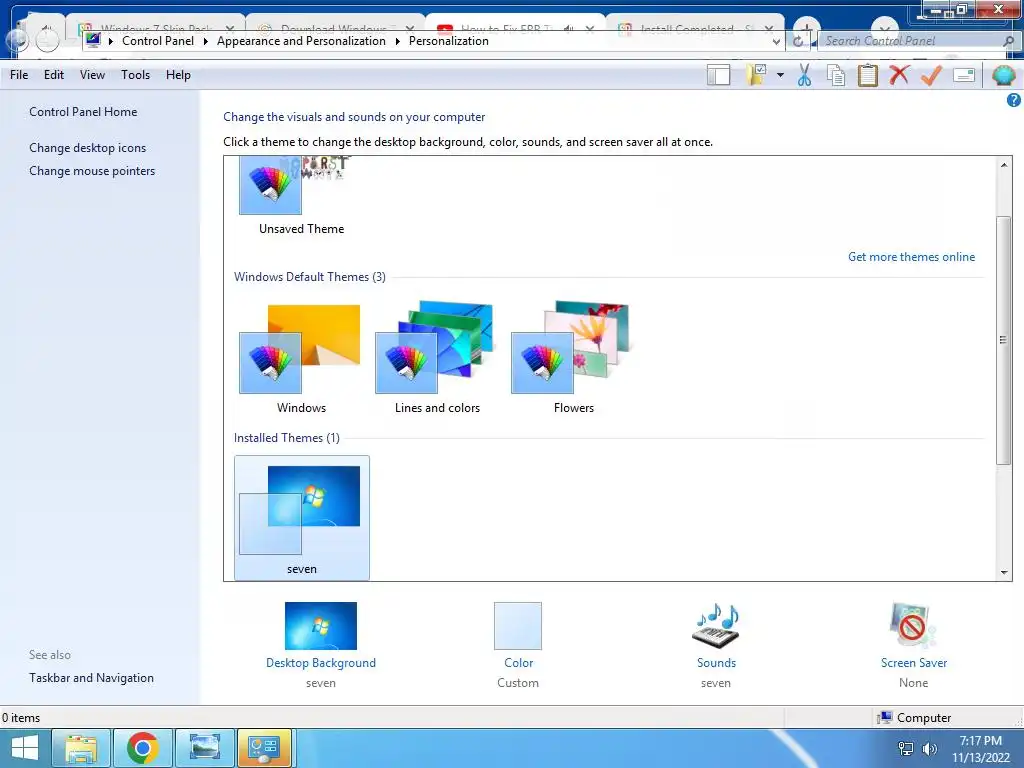The width and height of the screenshot is (1024, 768).
Task: Open the Tools menu
Action: [135, 75]
